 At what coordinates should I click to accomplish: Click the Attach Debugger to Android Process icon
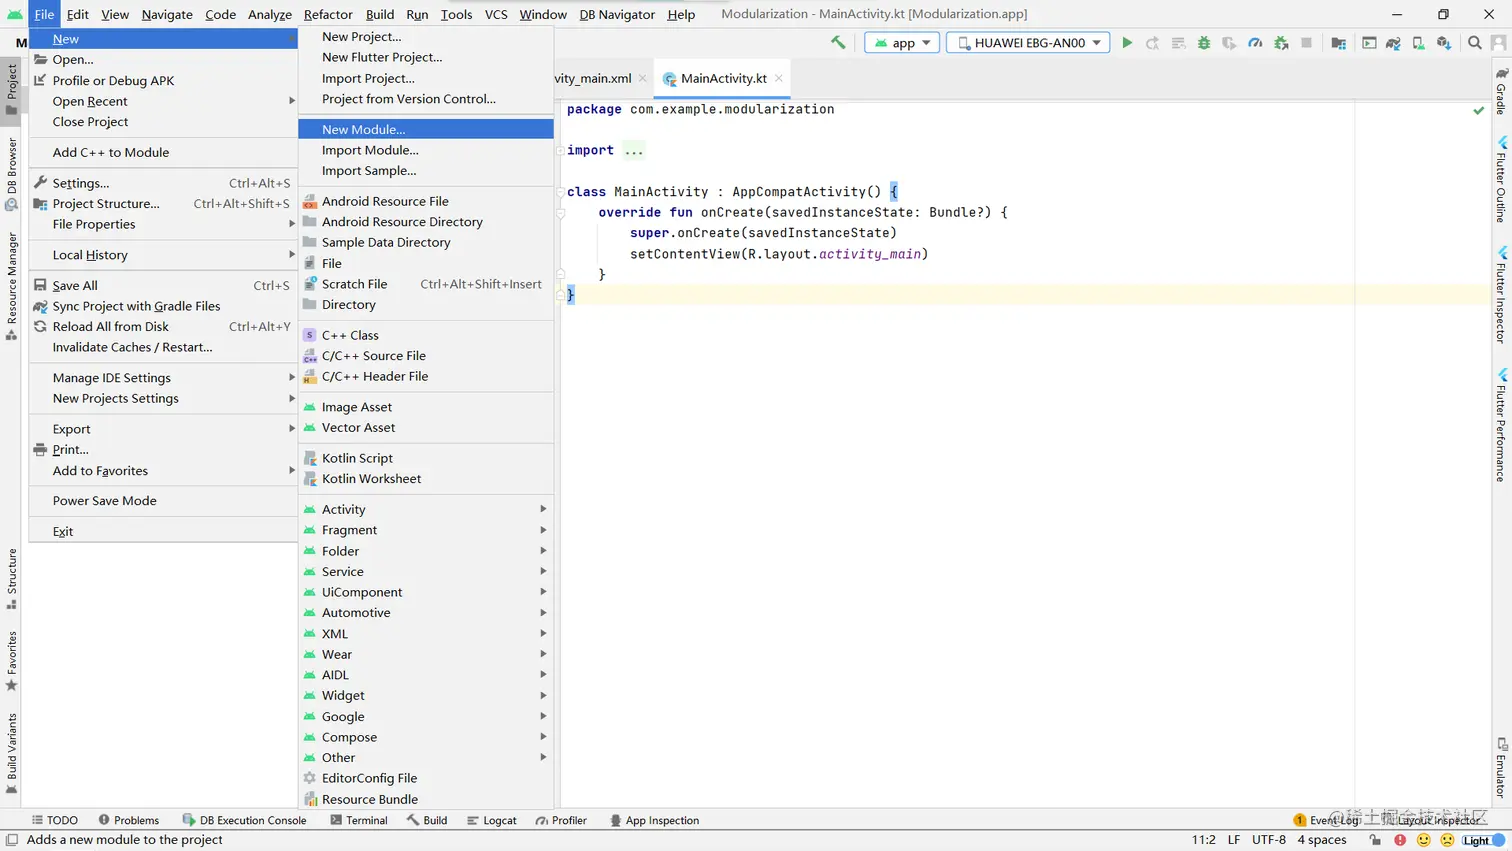1281,43
